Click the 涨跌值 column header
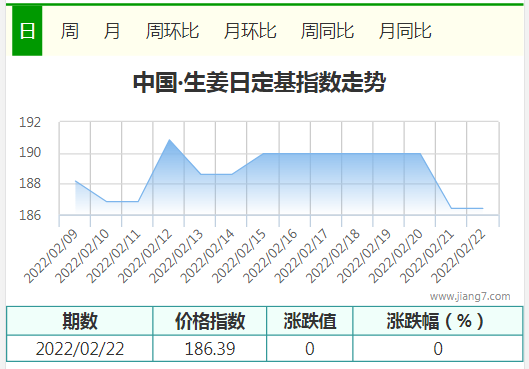Viewport: 529px width, 369px height. point(310,321)
